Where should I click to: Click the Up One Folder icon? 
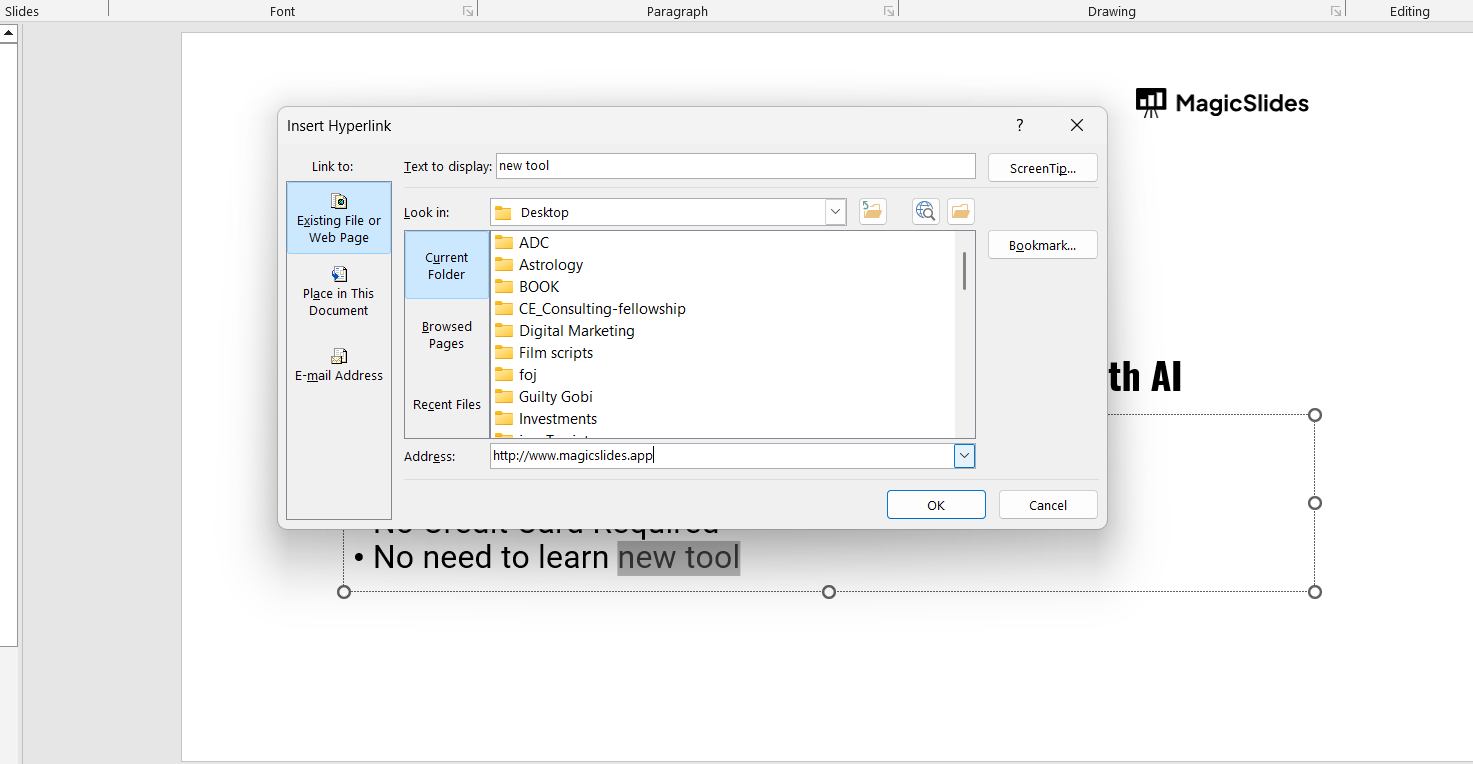point(873,211)
